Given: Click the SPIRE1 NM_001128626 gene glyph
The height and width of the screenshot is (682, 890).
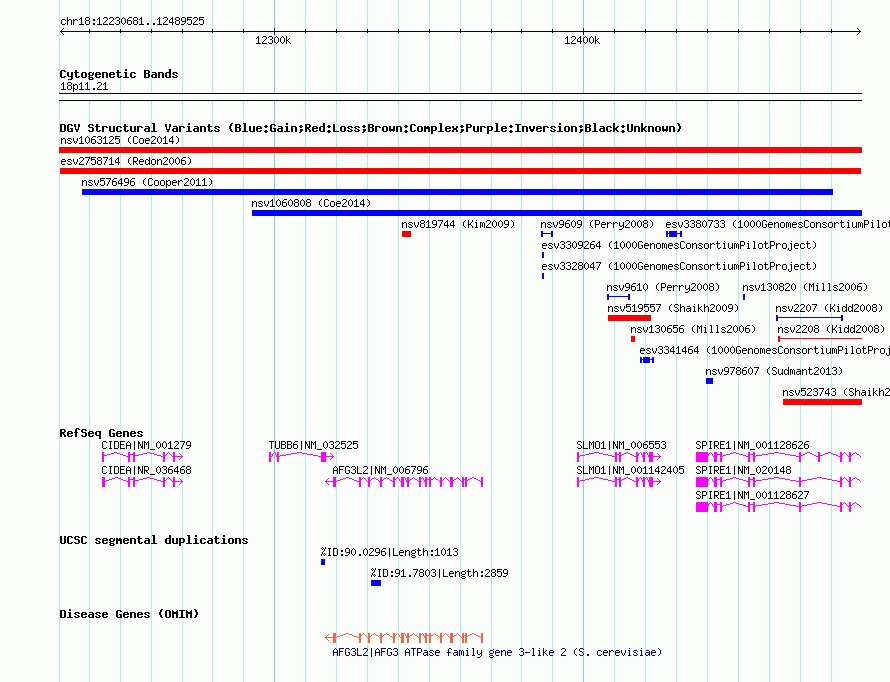Looking at the screenshot, I should (x=779, y=457).
